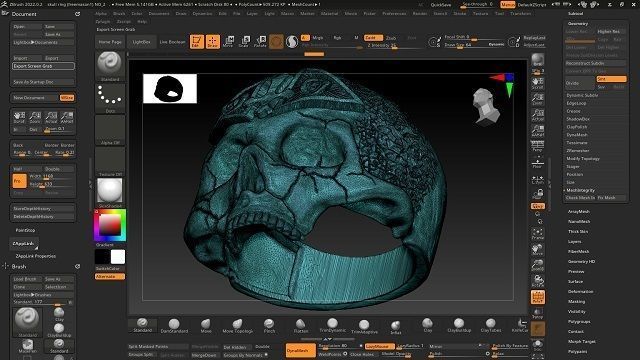The width and height of the screenshot is (640, 360).
Task: Click Export Screen Grab button
Action: 43,66
